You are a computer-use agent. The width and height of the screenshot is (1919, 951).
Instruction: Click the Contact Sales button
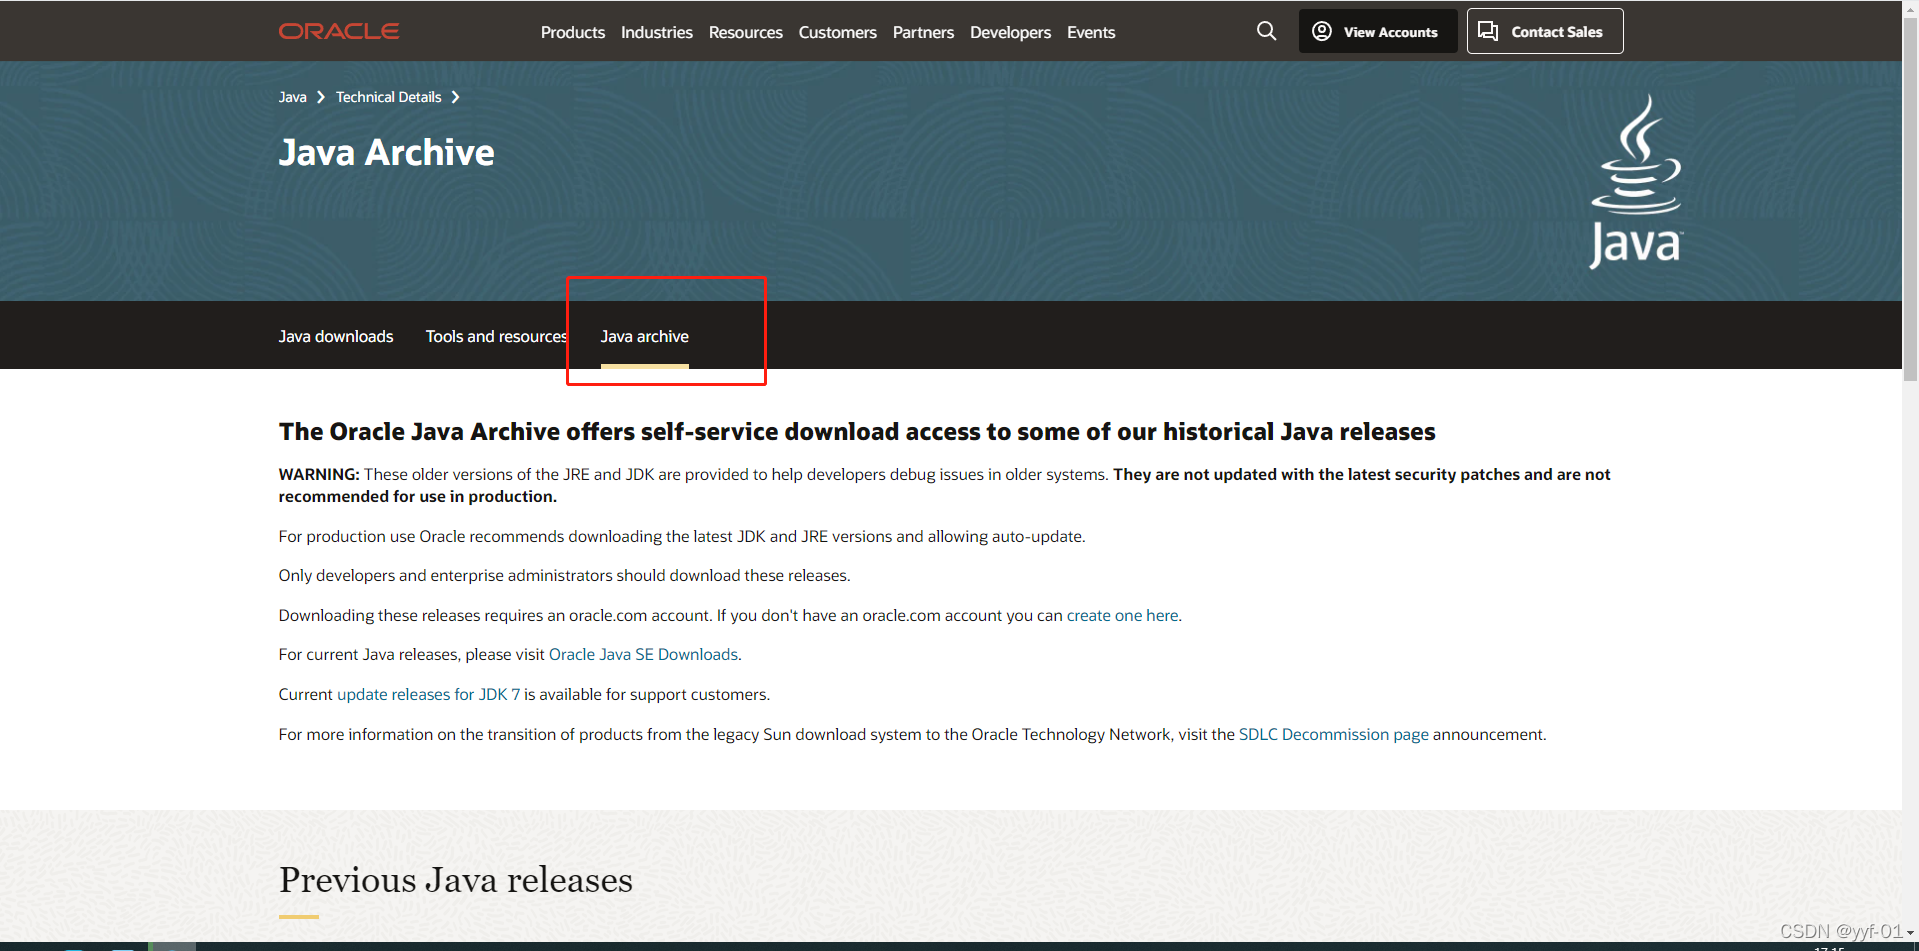(x=1545, y=31)
